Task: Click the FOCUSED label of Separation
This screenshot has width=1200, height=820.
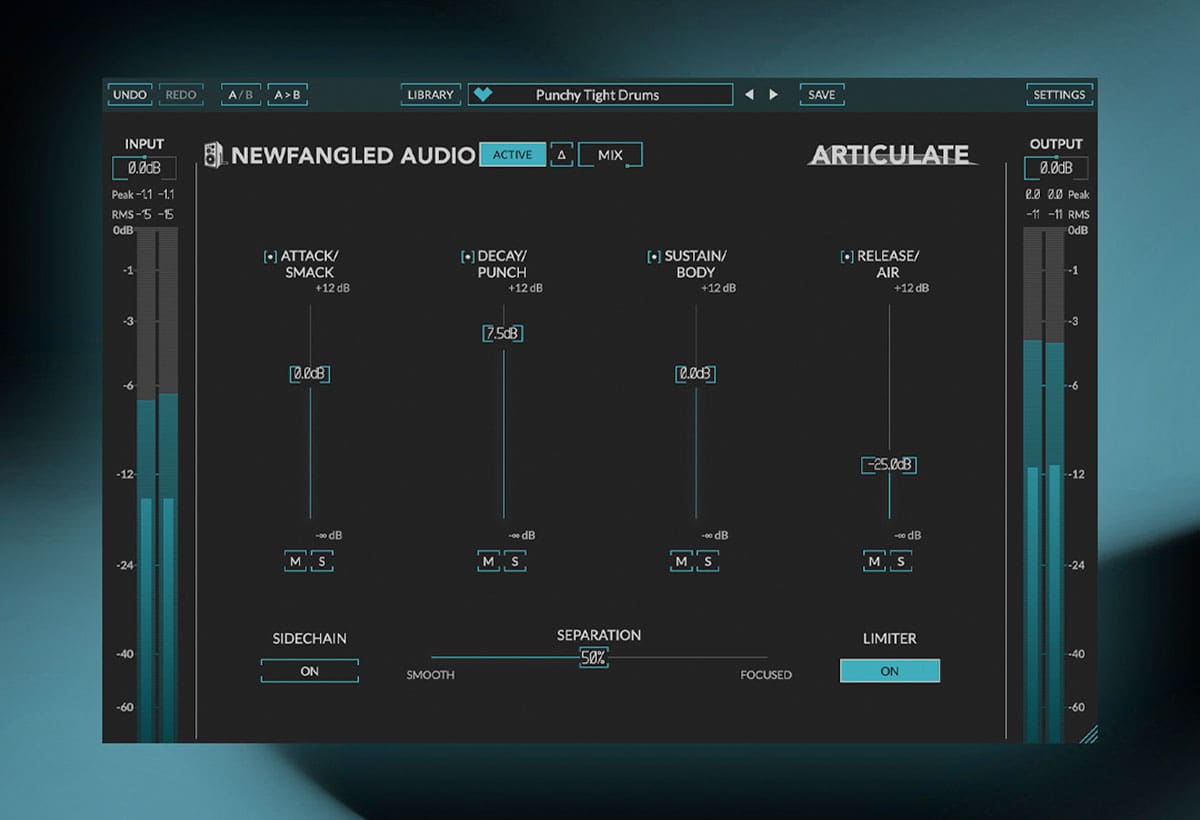Action: [766, 675]
